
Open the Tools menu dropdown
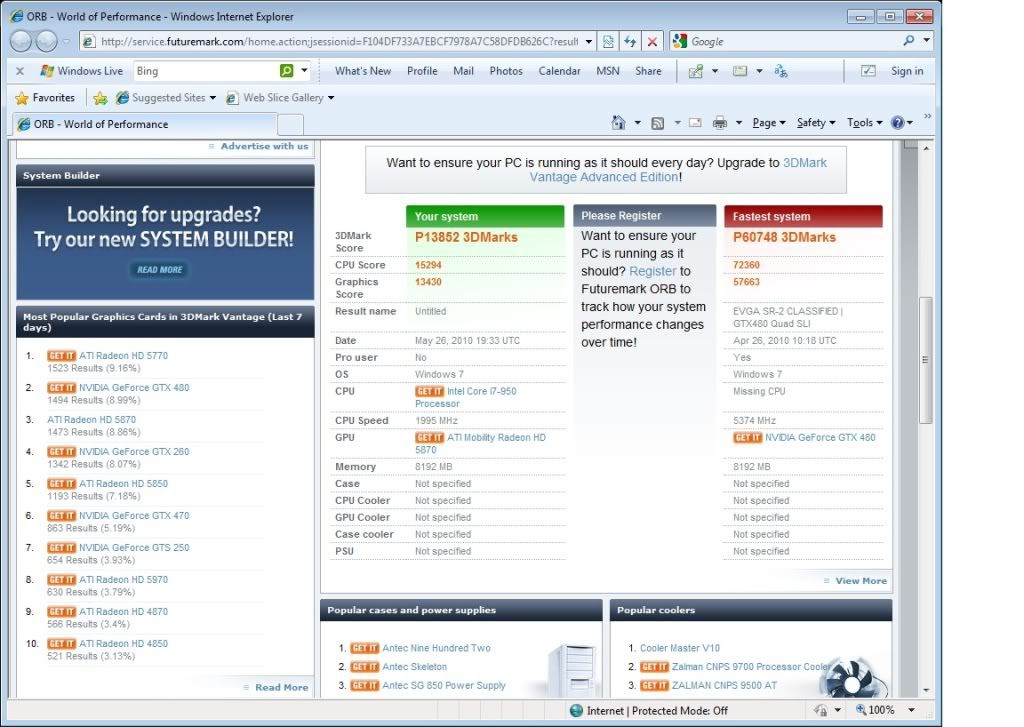[865, 122]
